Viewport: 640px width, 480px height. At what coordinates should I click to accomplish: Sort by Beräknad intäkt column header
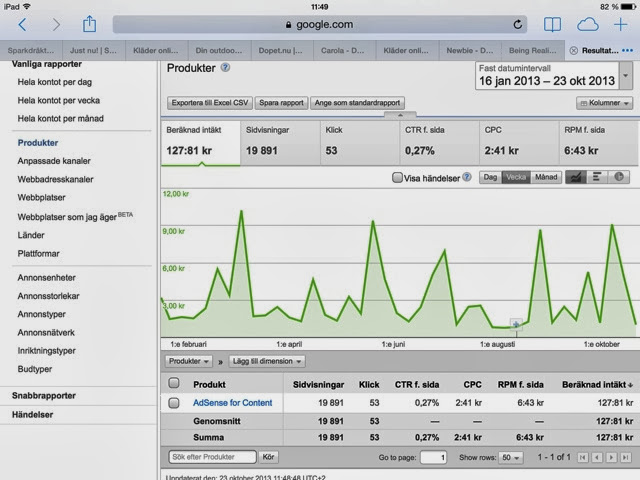597,384
